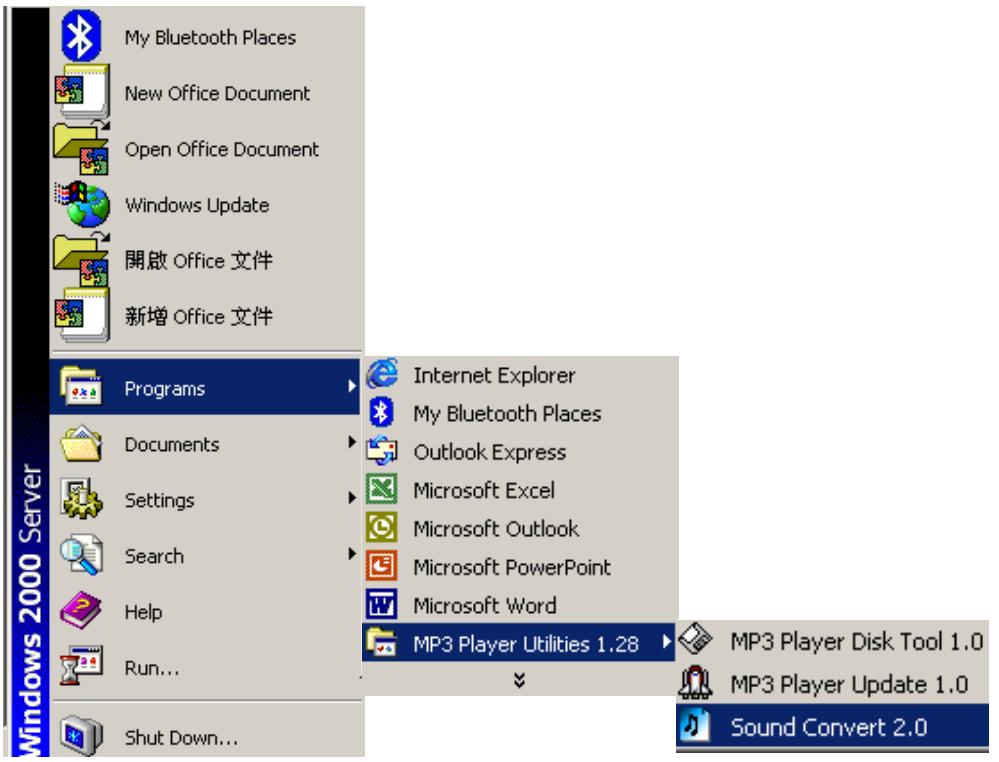Expand the Settings submenu arrow

(x=352, y=498)
